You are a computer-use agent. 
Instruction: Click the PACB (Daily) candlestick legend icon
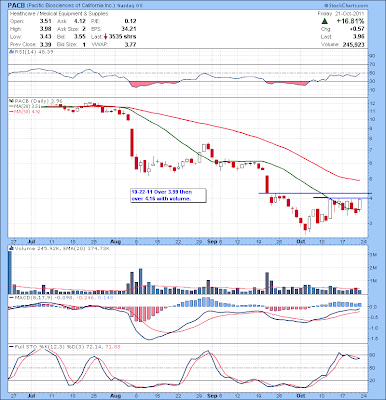(x=11, y=101)
